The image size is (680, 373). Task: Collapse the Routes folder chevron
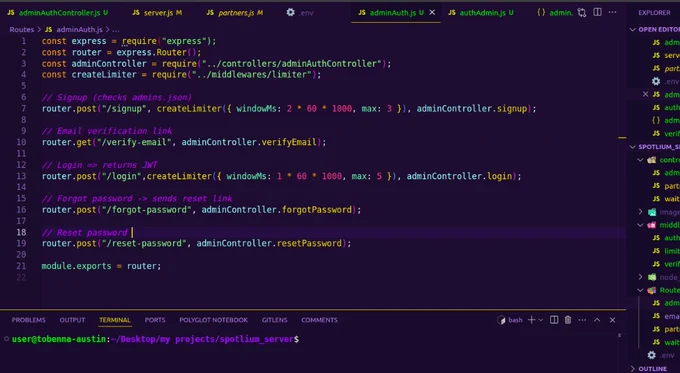[641, 290]
